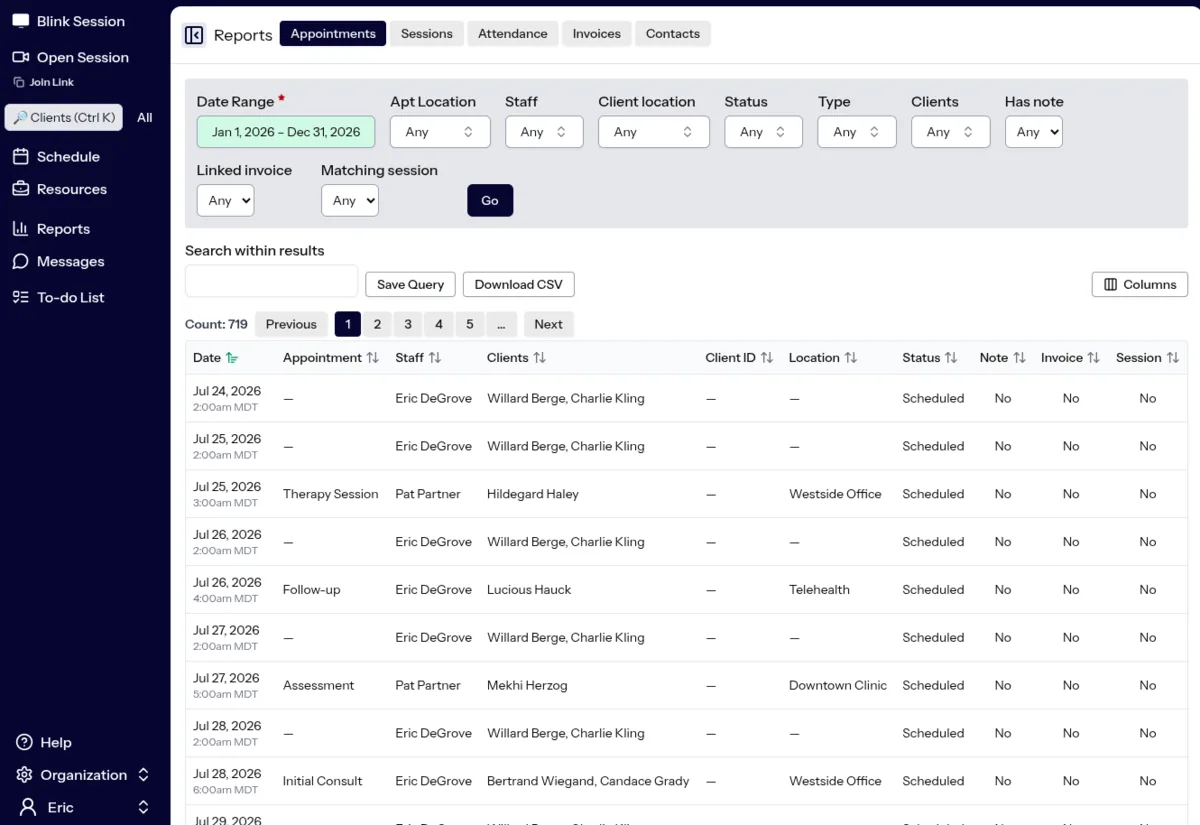Click the Download CSV button
The width and height of the screenshot is (1200, 825).
(519, 284)
